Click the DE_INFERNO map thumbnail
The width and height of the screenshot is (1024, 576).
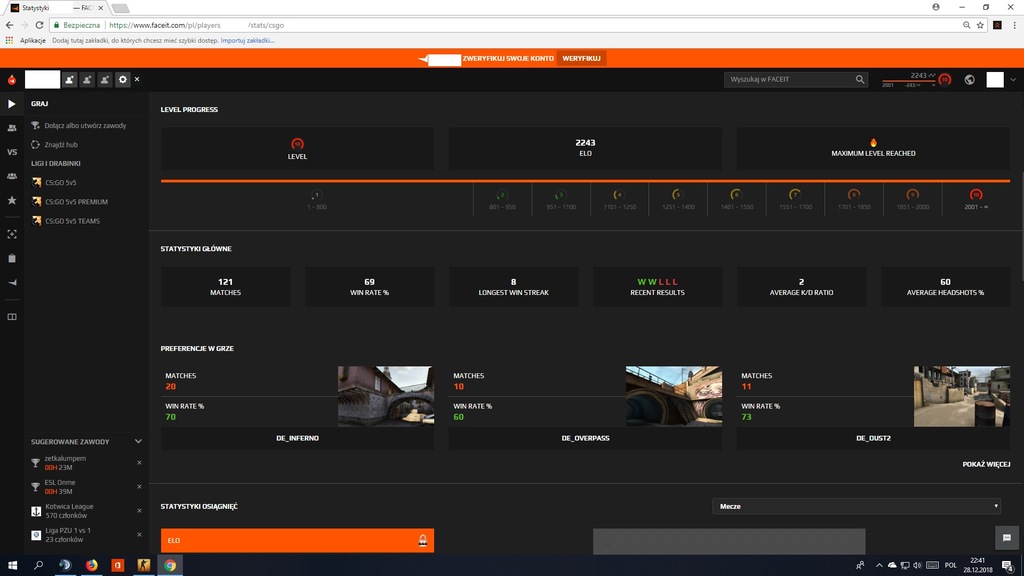[x=386, y=396]
